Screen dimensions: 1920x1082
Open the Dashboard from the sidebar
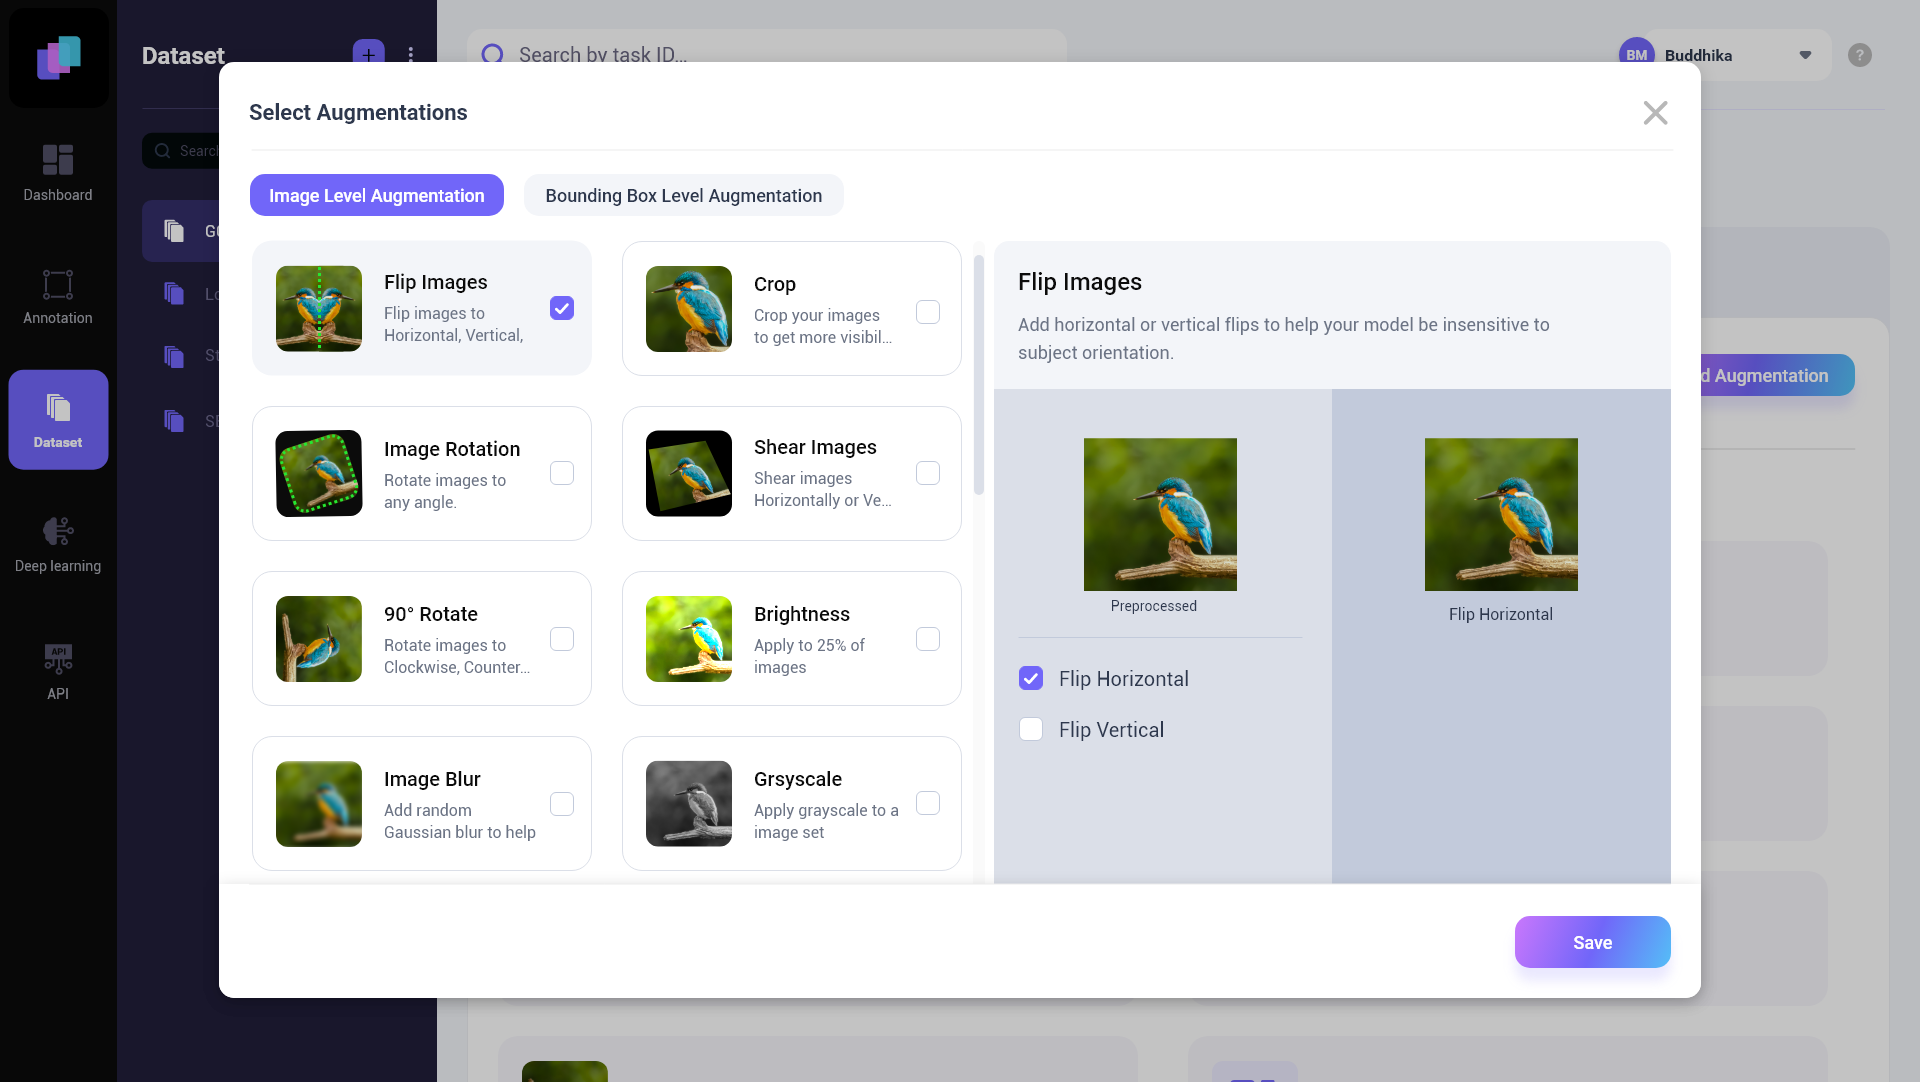pyautogui.click(x=57, y=172)
